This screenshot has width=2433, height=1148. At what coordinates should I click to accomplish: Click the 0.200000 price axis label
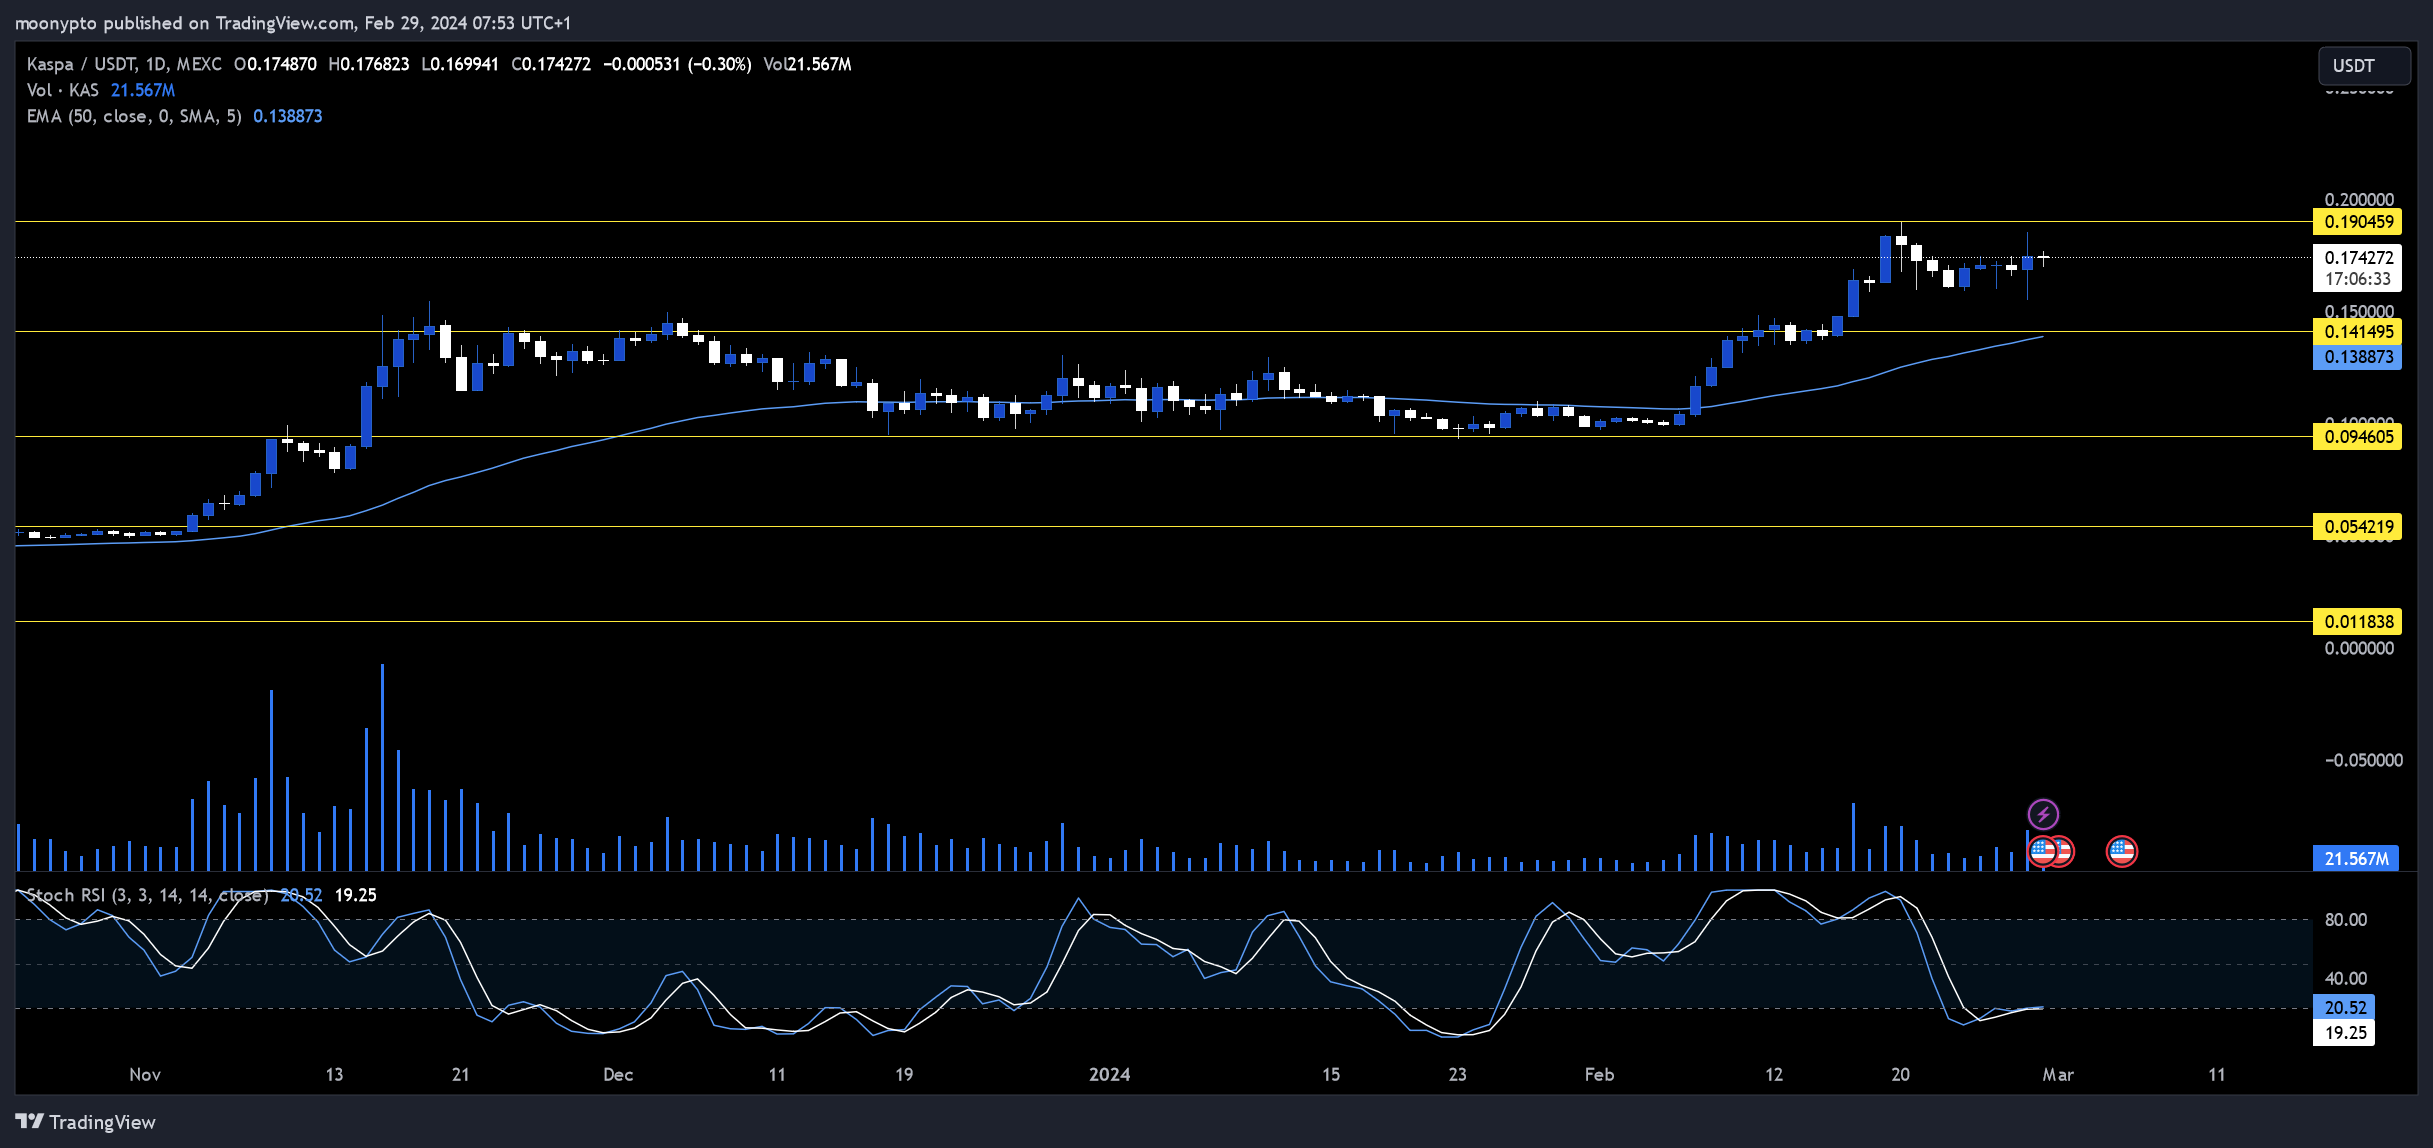click(2359, 200)
